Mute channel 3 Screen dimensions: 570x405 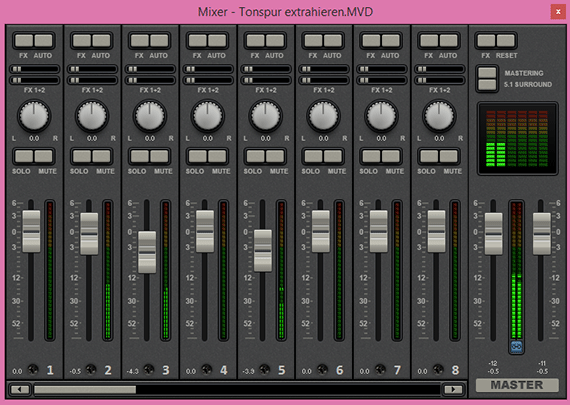tap(159, 156)
